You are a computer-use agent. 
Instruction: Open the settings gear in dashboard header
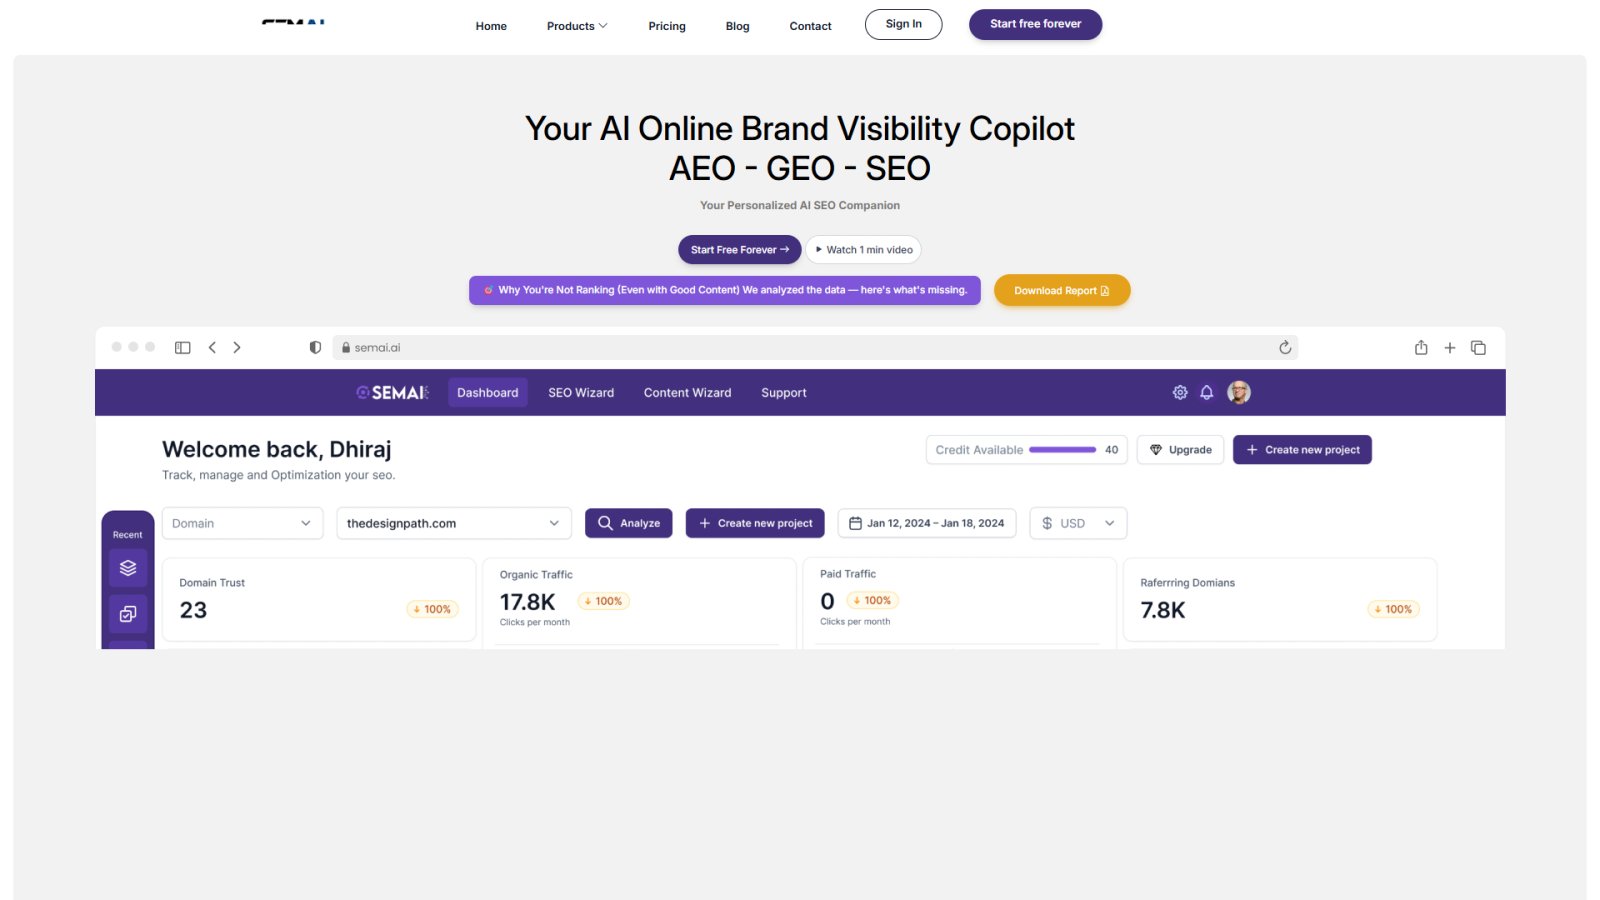(1180, 393)
